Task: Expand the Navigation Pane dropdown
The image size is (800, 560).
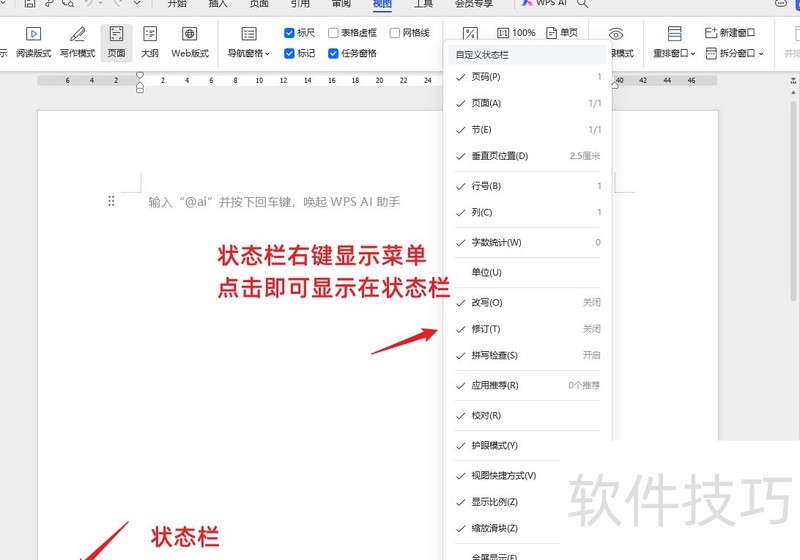Action: pyautogui.click(x=248, y=53)
